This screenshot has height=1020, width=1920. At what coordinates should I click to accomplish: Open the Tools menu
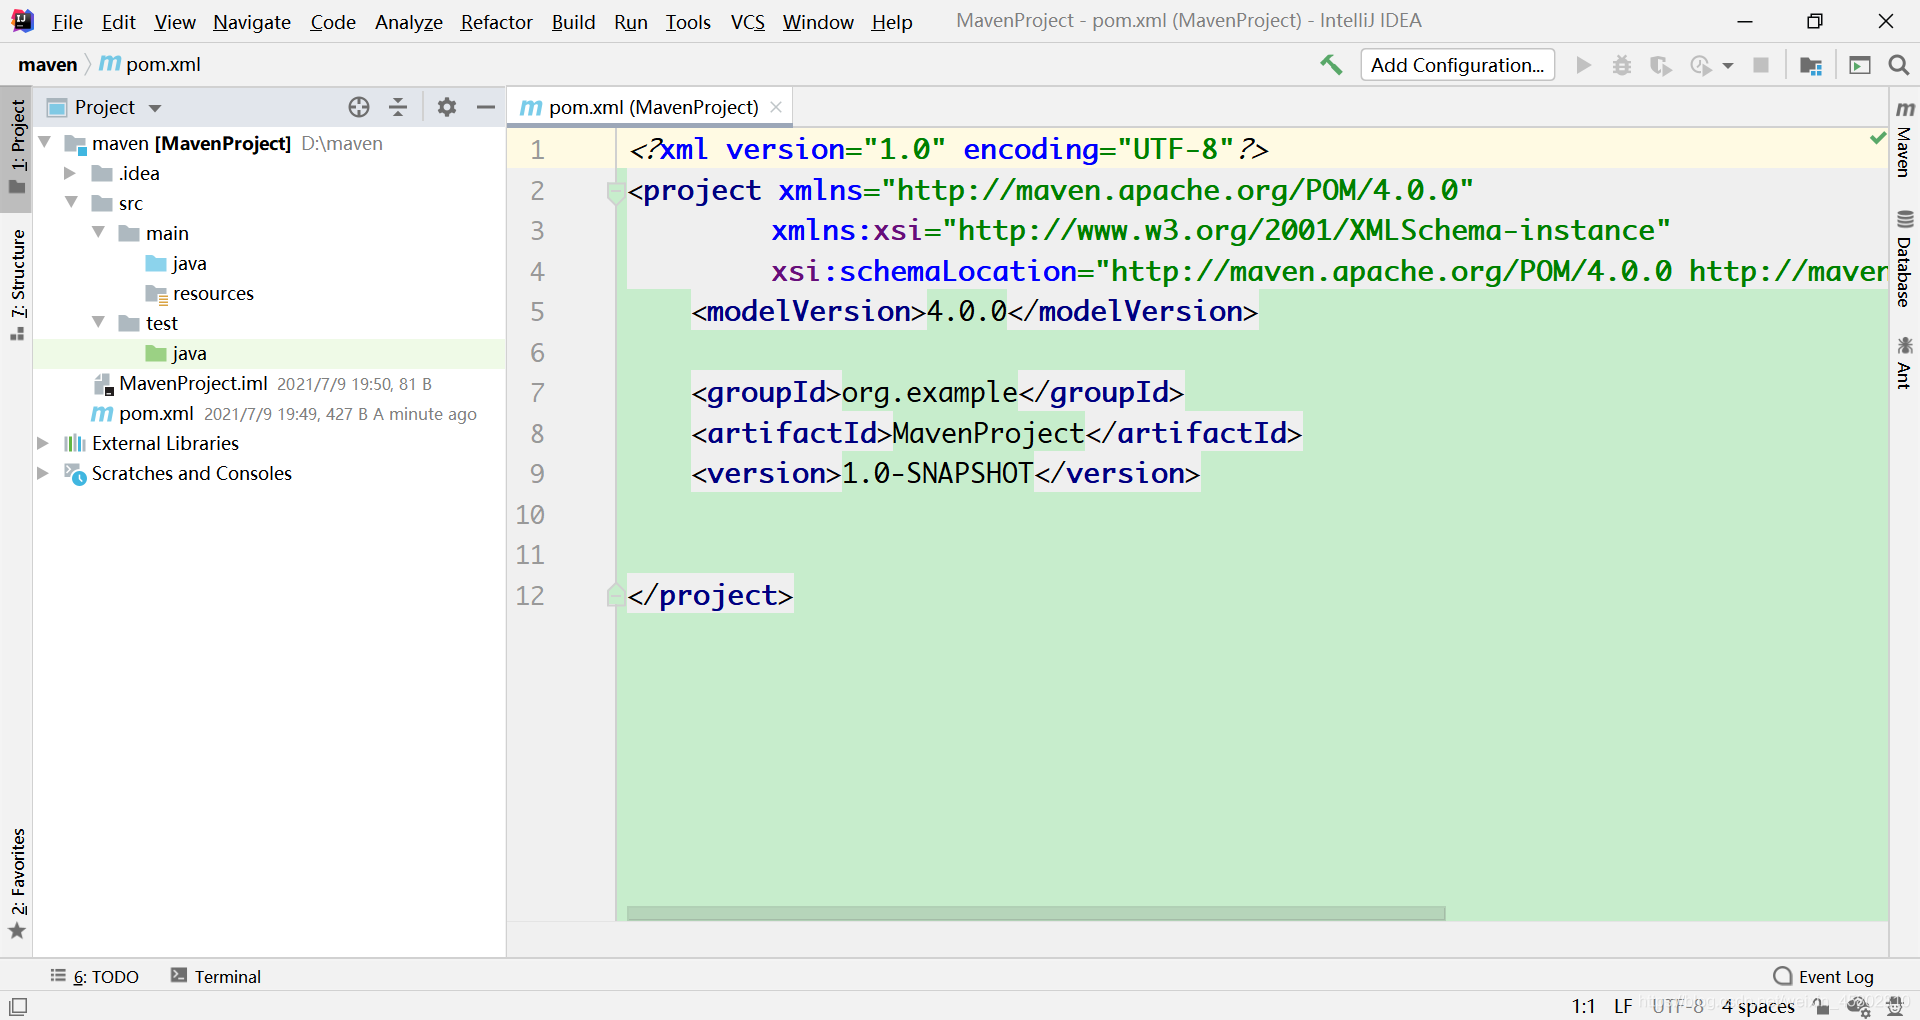coord(688,21)
